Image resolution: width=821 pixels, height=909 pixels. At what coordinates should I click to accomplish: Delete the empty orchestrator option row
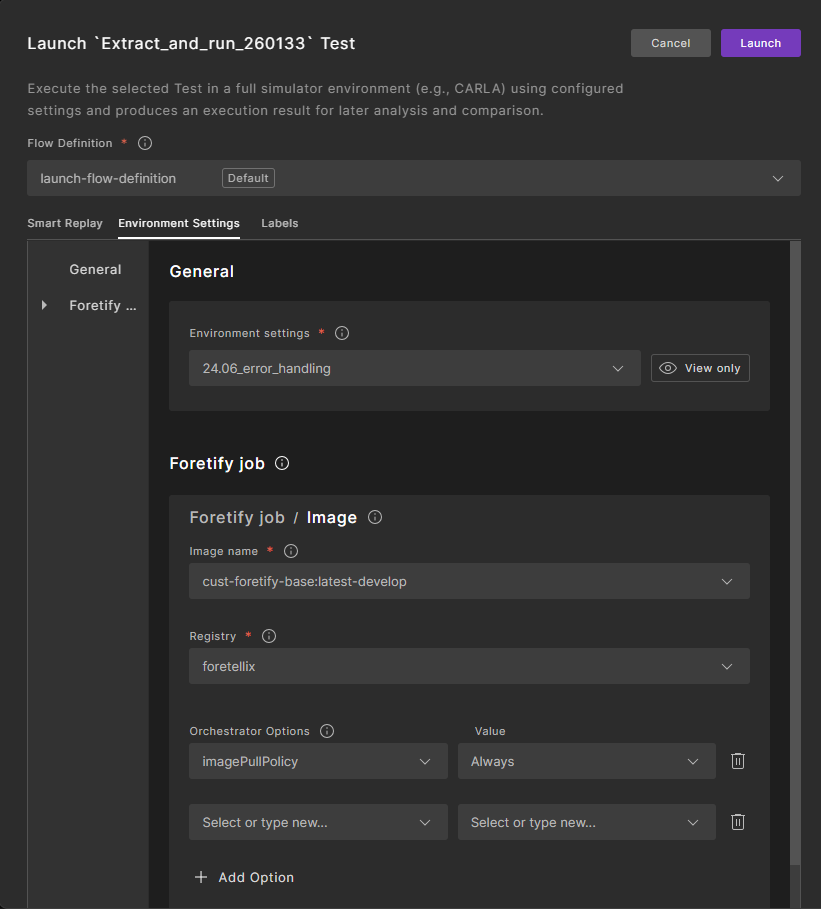pyautogui.click(x=738, y=822)
